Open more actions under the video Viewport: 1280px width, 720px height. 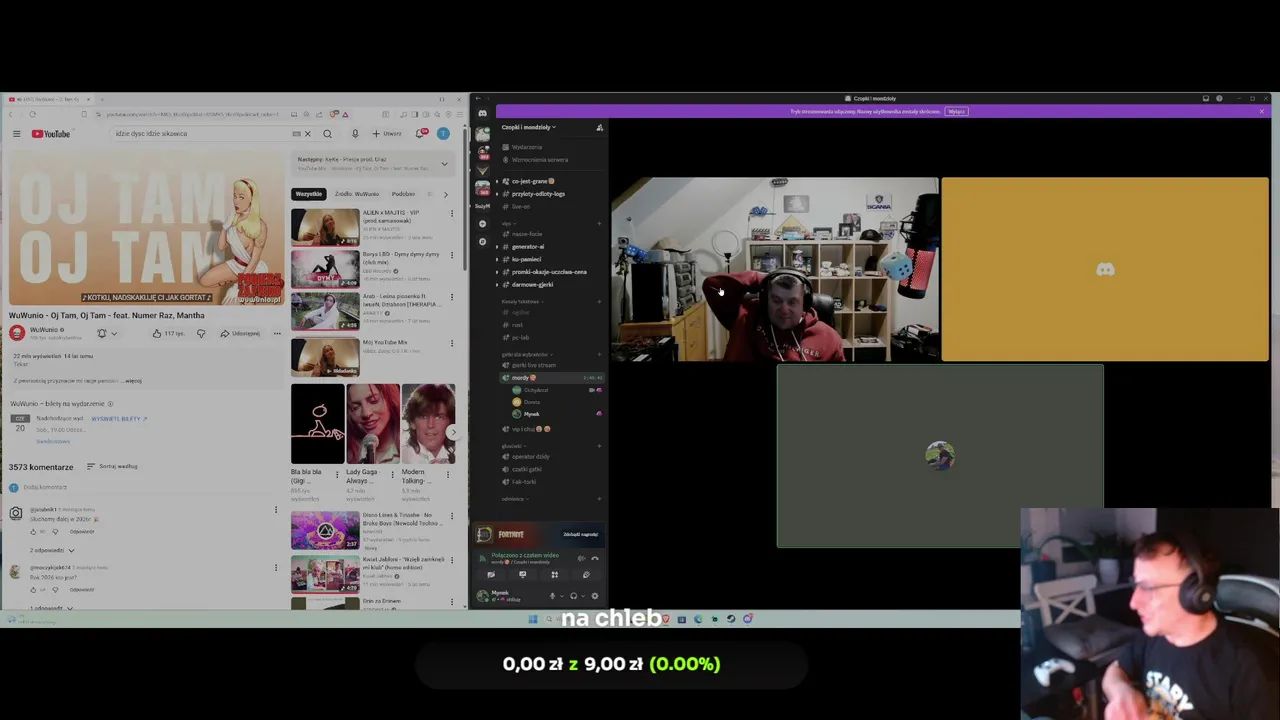pos(277,333)
